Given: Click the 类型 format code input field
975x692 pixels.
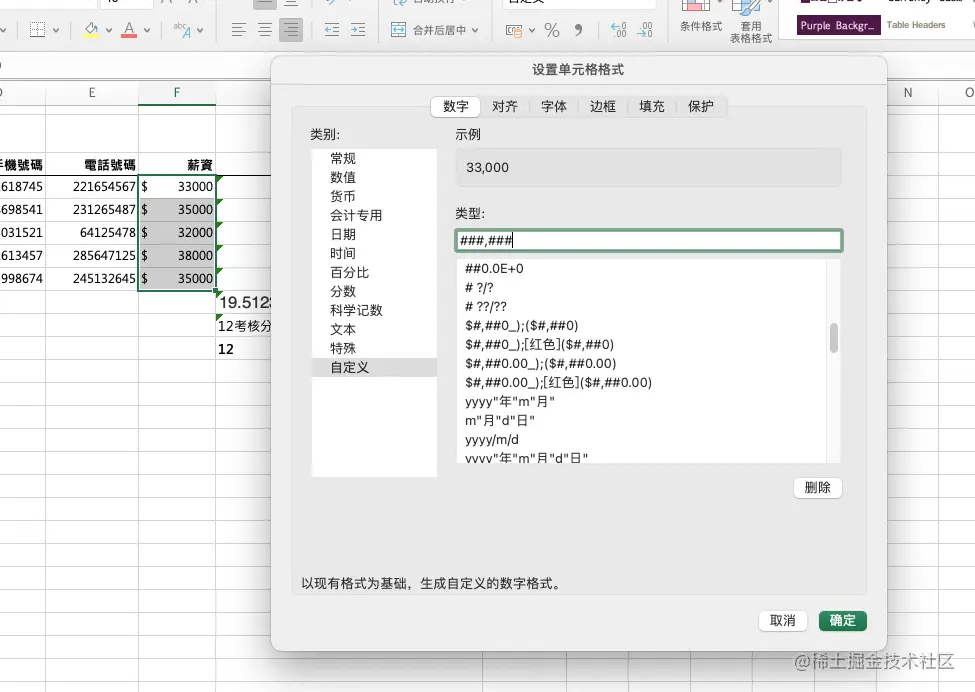Looking at the screenshot, I should click(x=649, y=241).
